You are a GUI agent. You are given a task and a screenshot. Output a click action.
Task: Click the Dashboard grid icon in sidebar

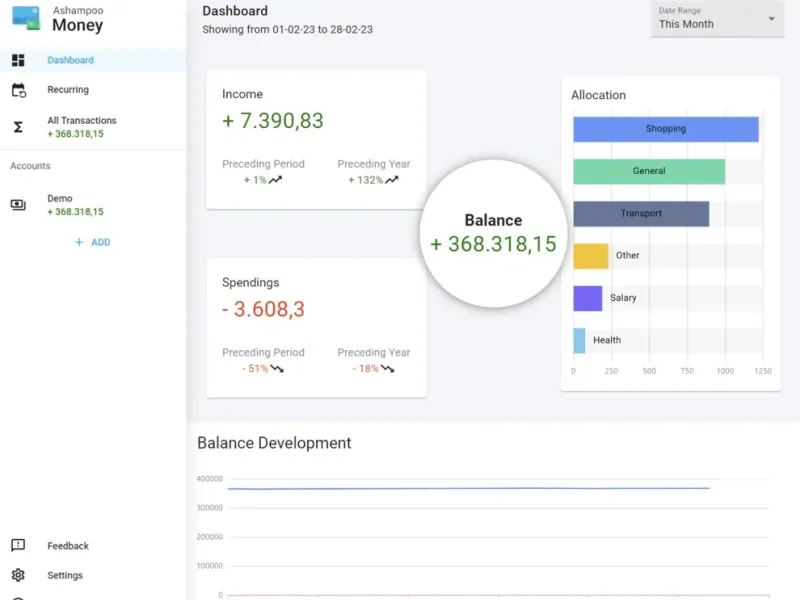pyautogui.click(x=18, y=61)
